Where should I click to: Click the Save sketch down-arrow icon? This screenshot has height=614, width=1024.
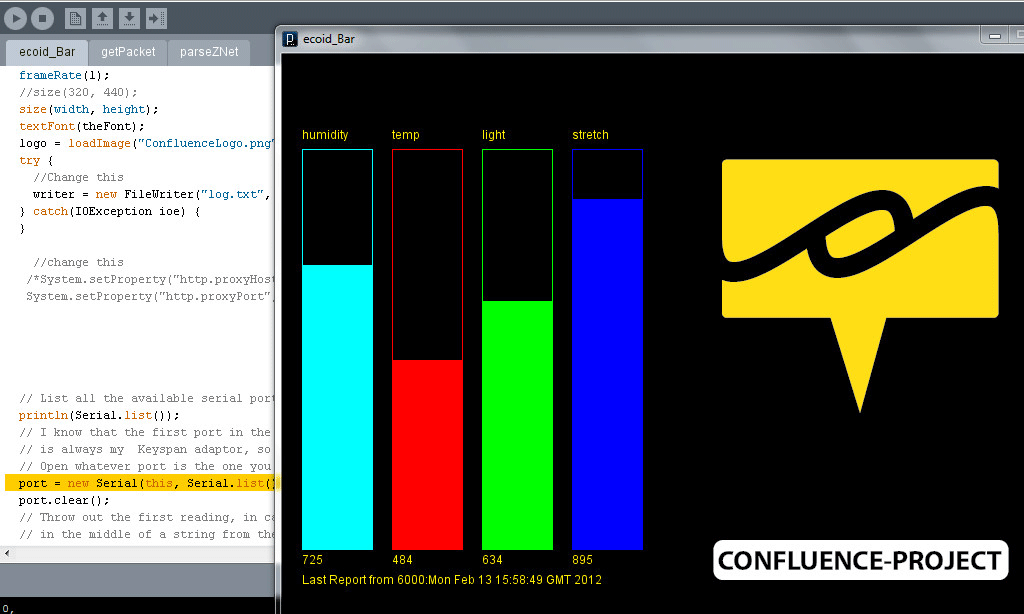point(129,18)
